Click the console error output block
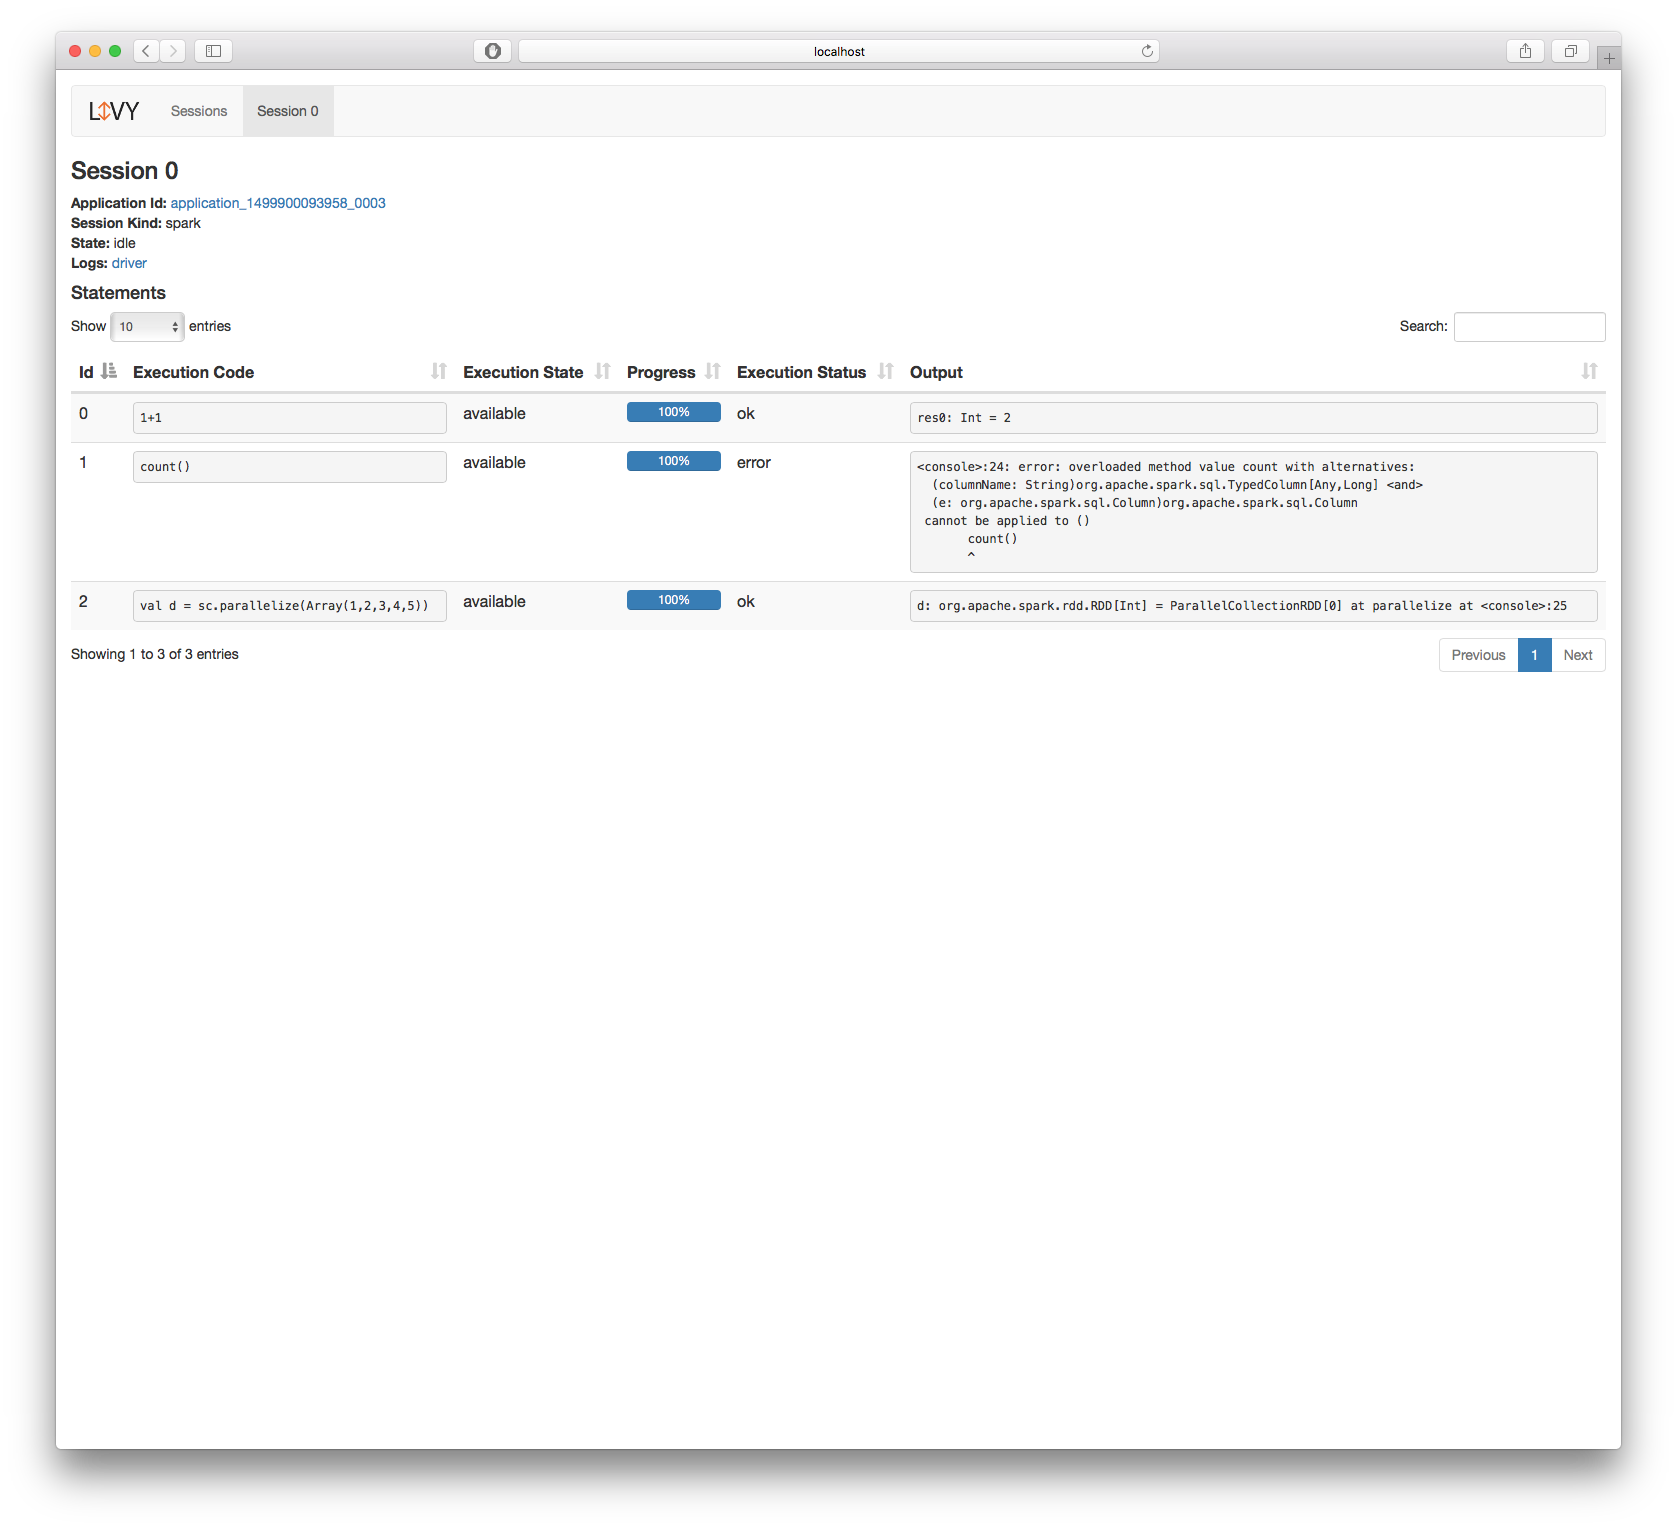 point(1254,512)
